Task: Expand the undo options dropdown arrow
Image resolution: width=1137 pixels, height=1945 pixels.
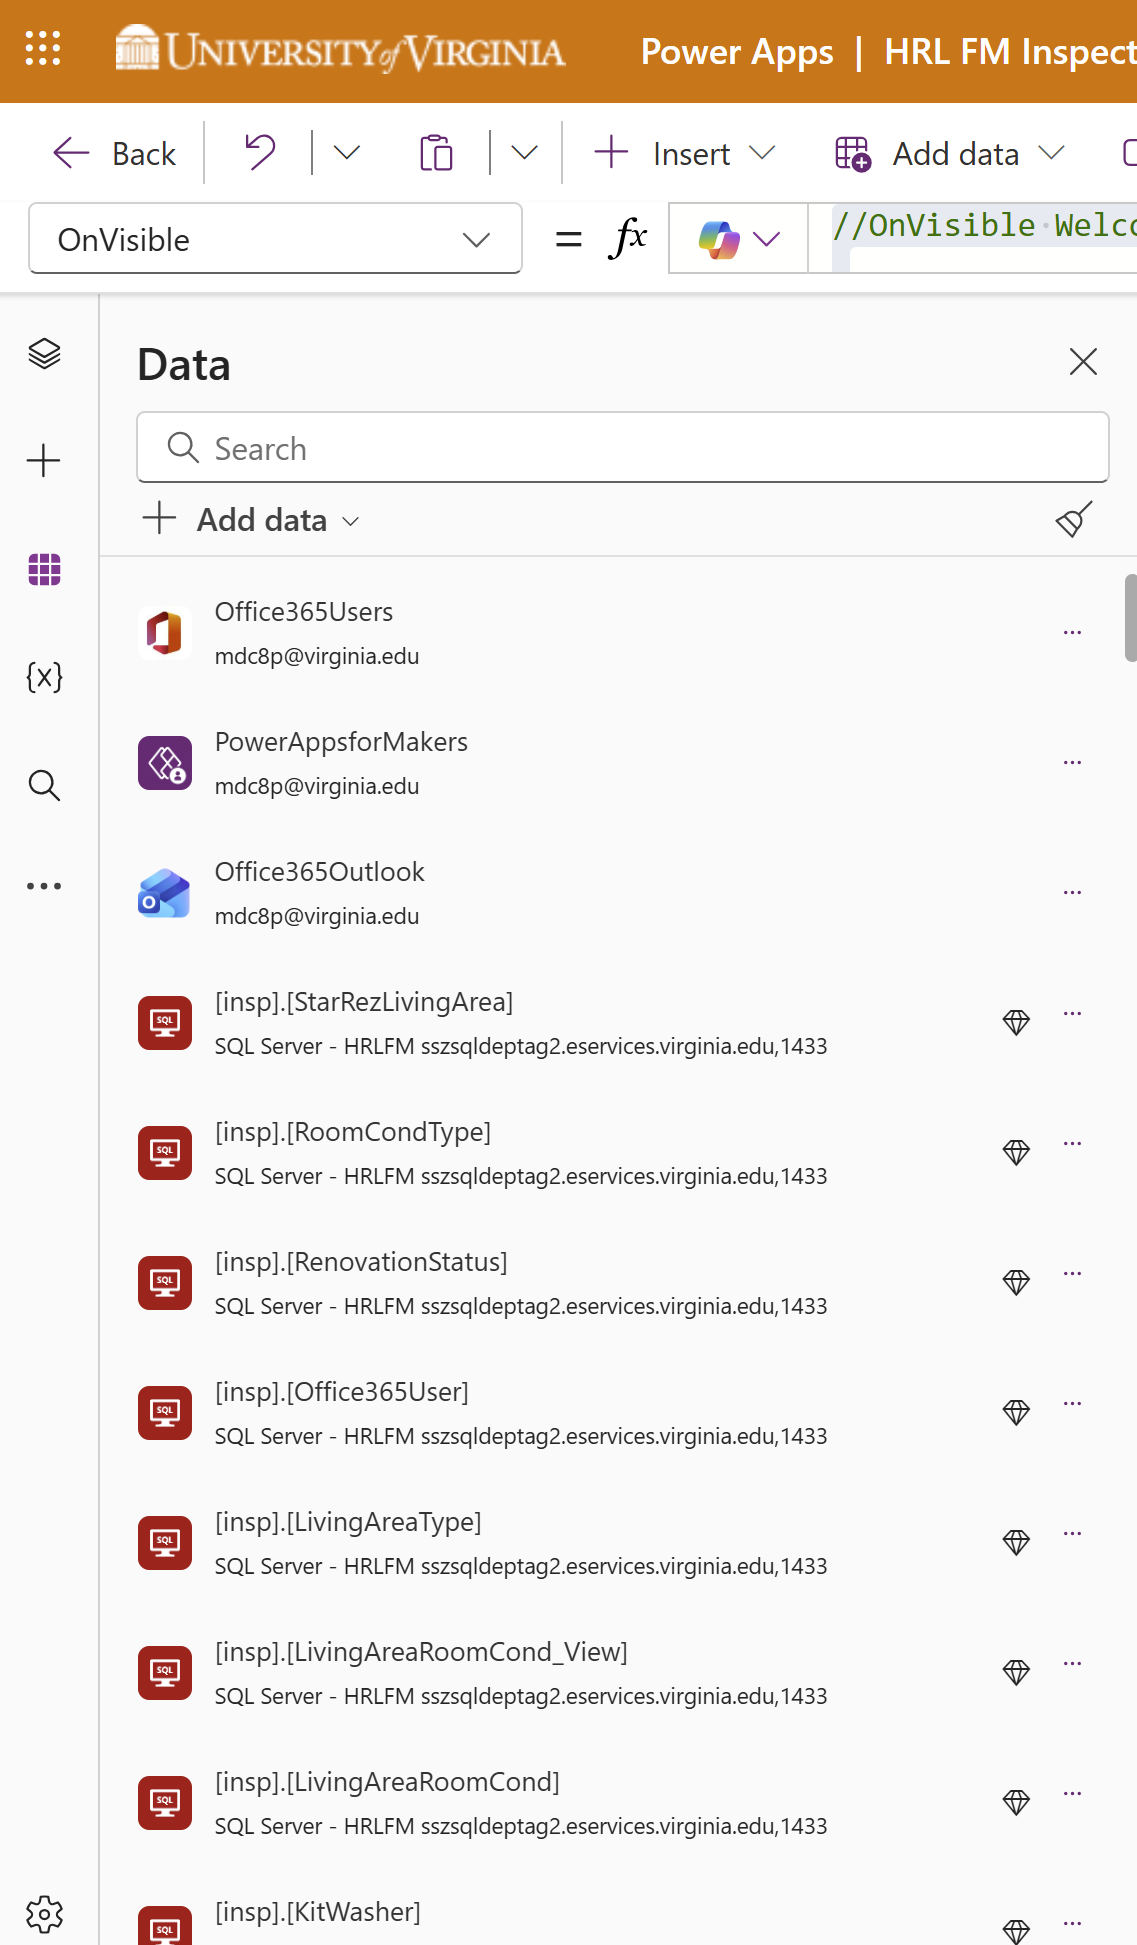Action: pyautogui.click(x=346, y=153)
